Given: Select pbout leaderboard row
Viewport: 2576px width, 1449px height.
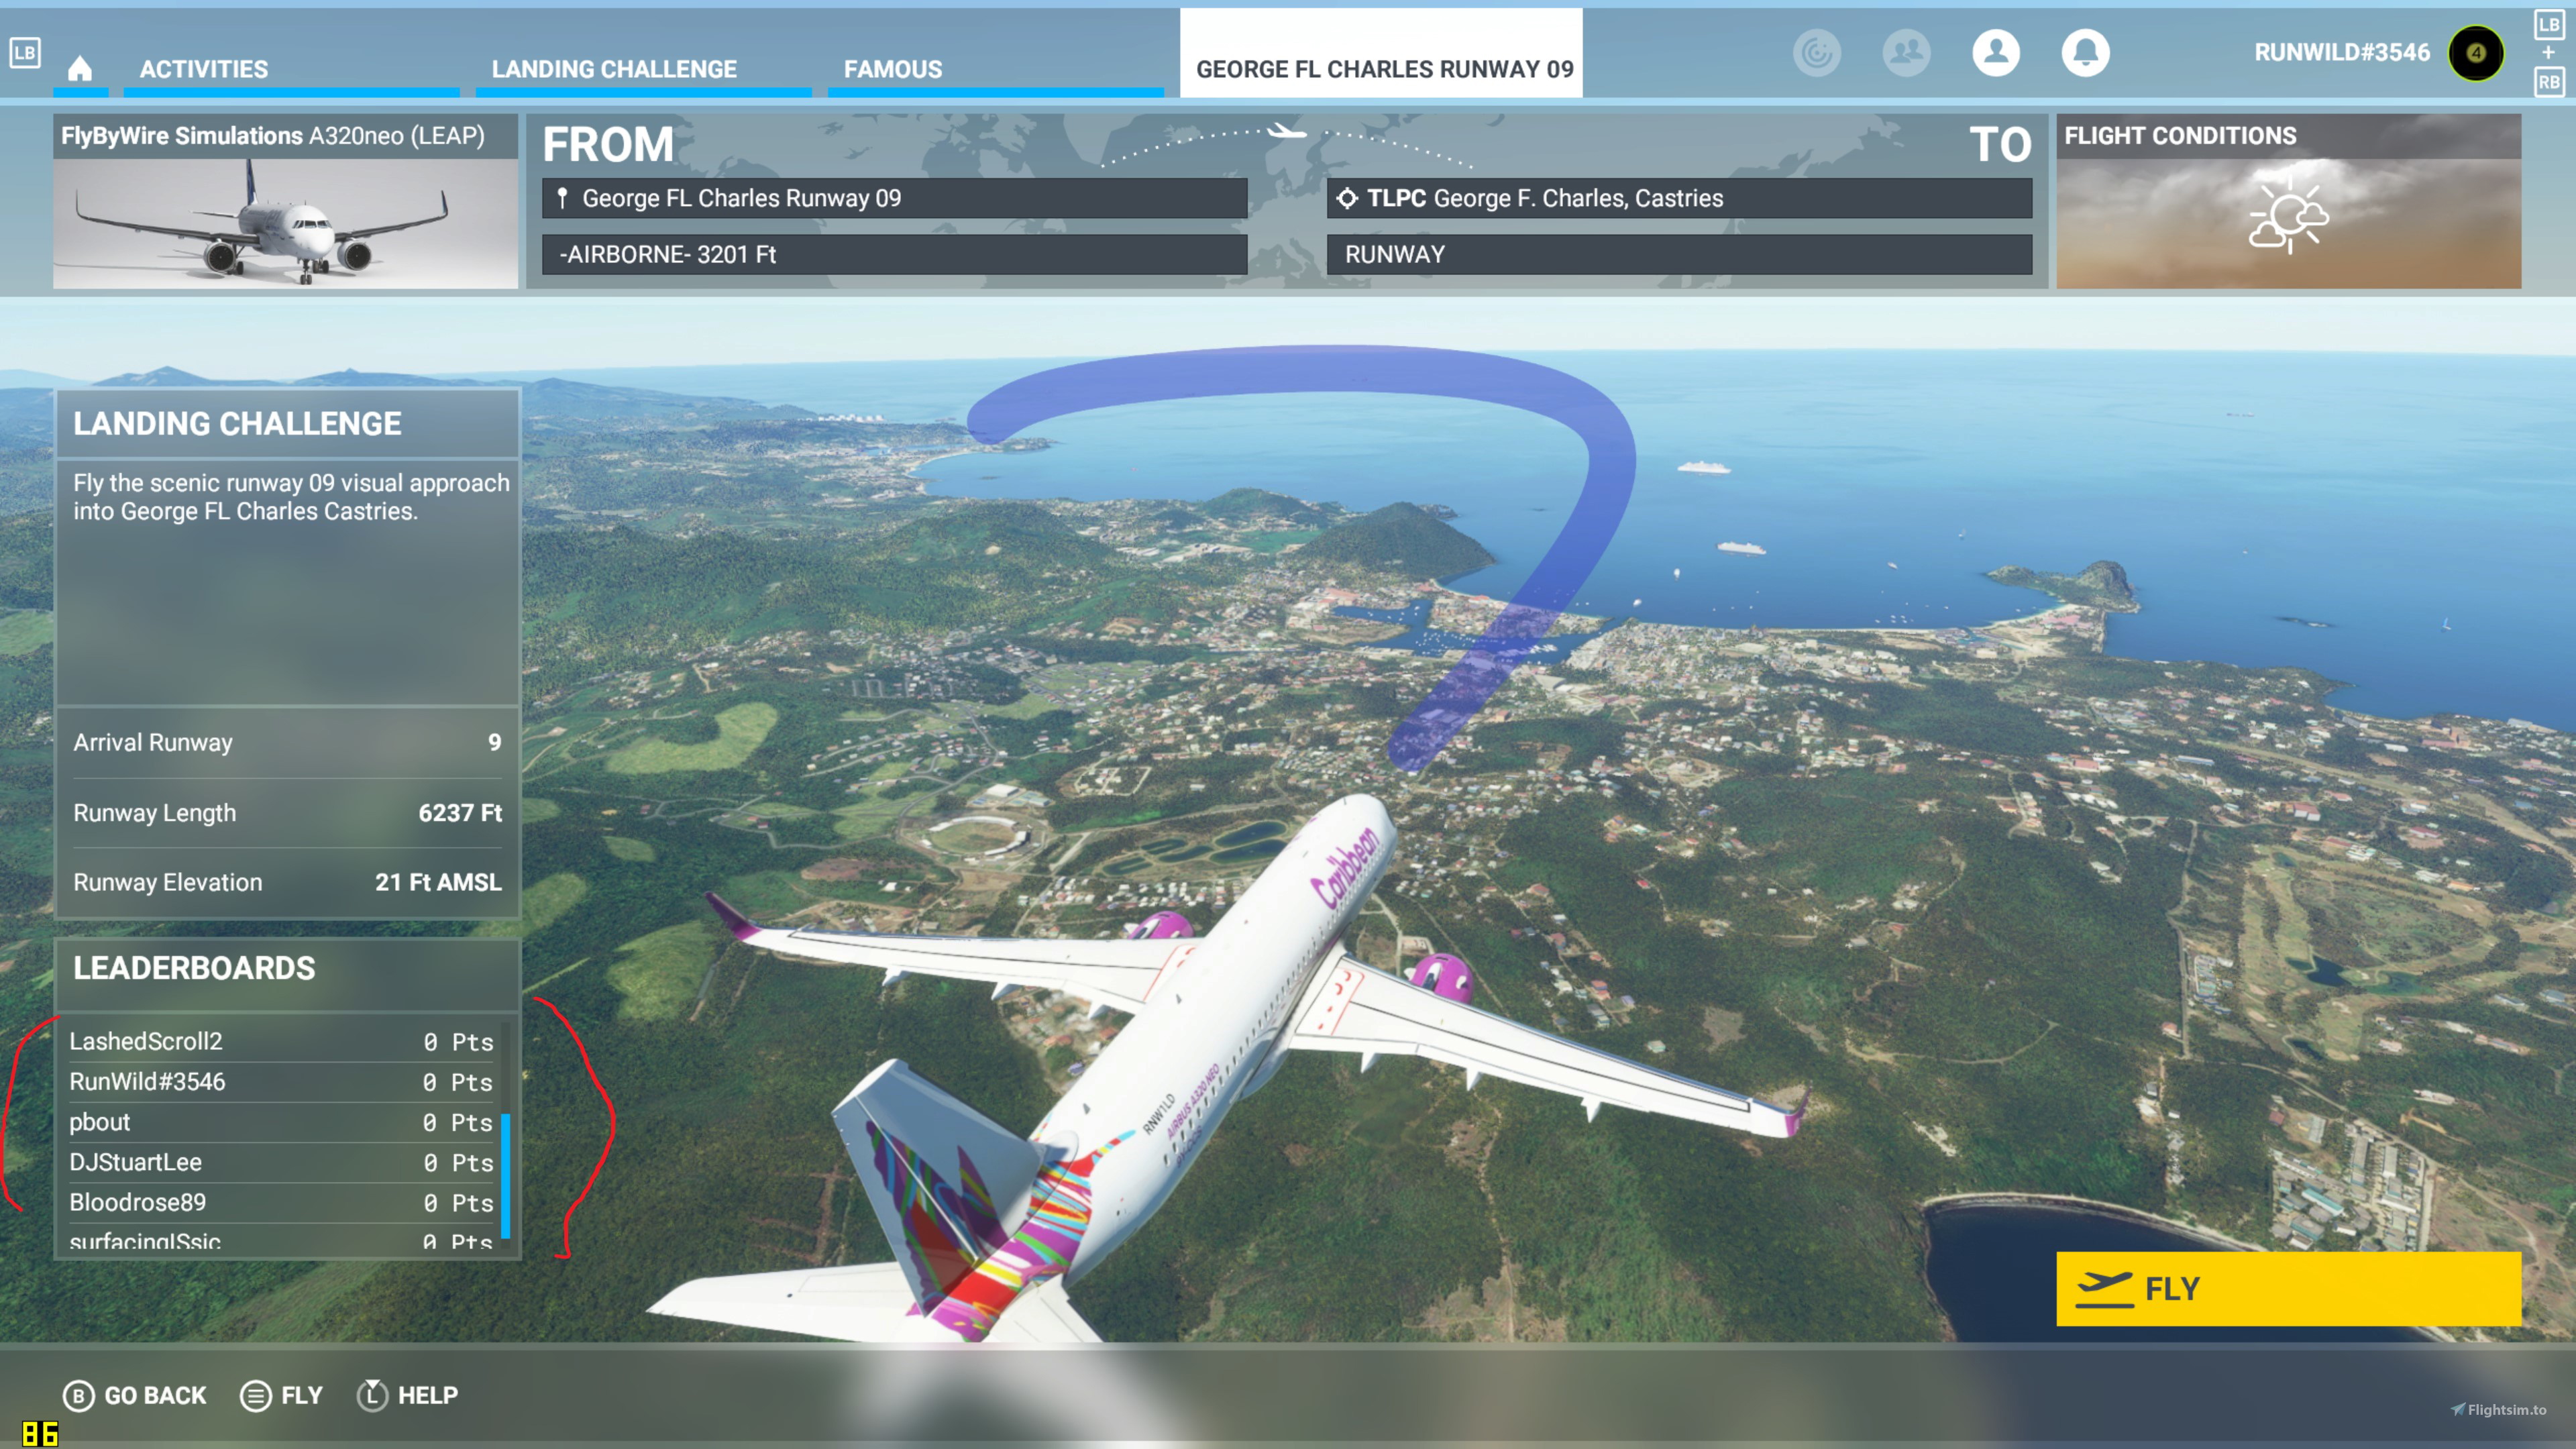Looking at the screenshot, I should pos(281,1122).
